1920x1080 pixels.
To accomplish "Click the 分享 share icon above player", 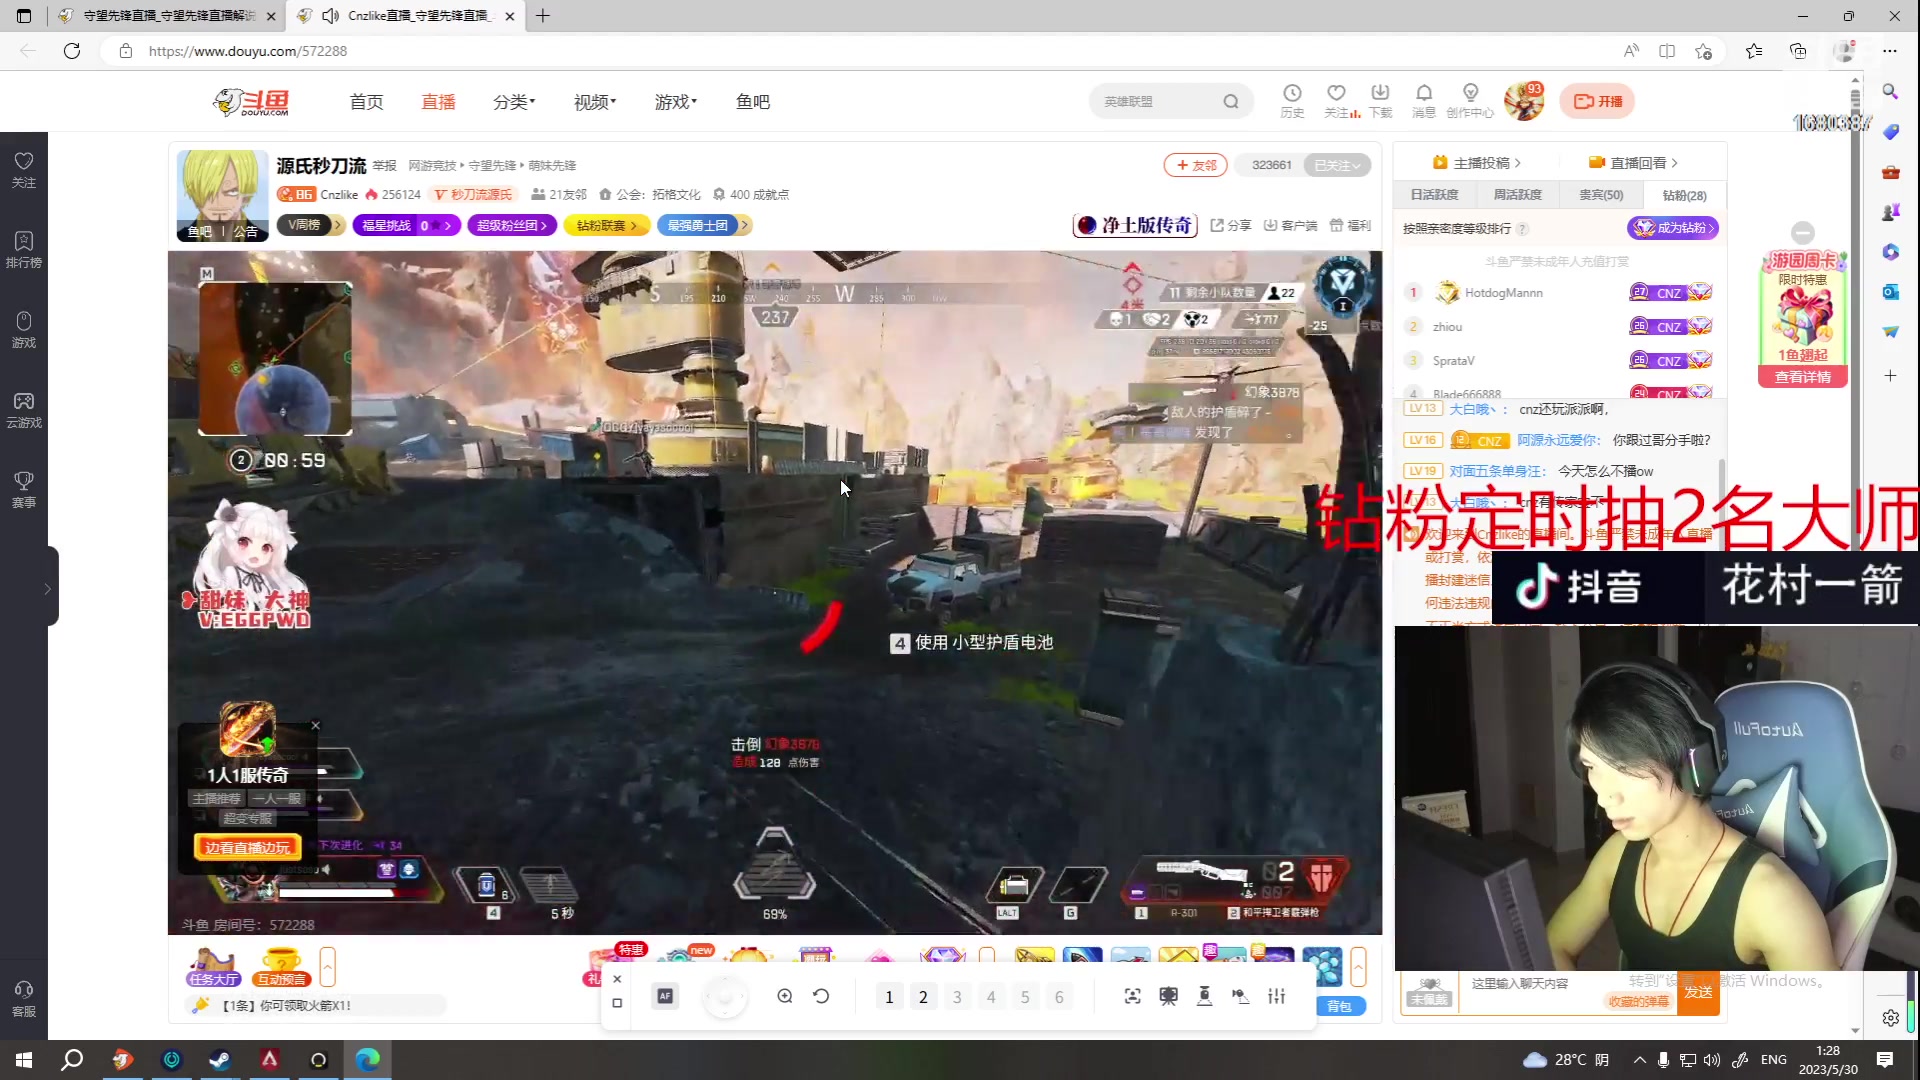I will pyautogui.click(x=1231, y=225).
